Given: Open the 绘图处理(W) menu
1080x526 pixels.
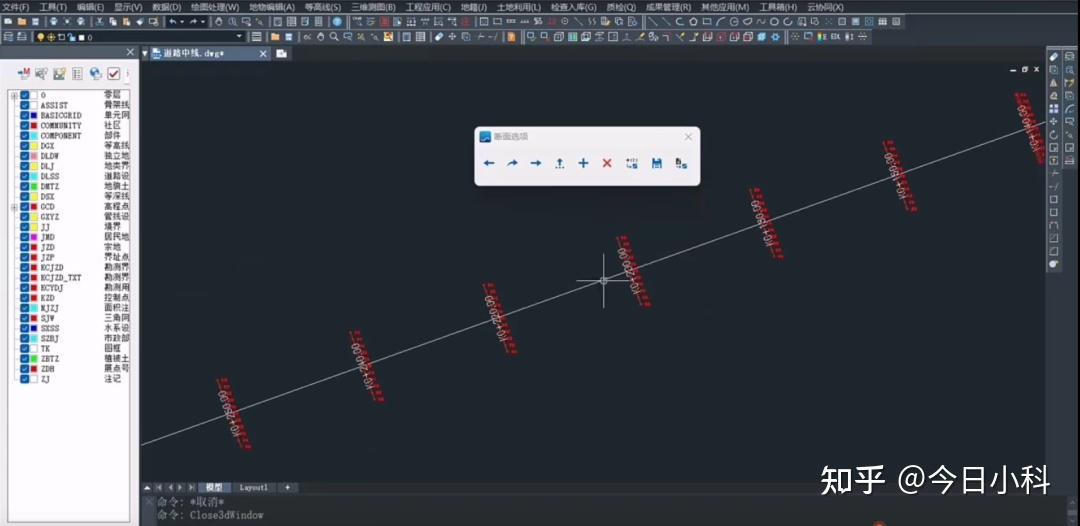Looking at the screenshot, I should click(x=215, y=7).
